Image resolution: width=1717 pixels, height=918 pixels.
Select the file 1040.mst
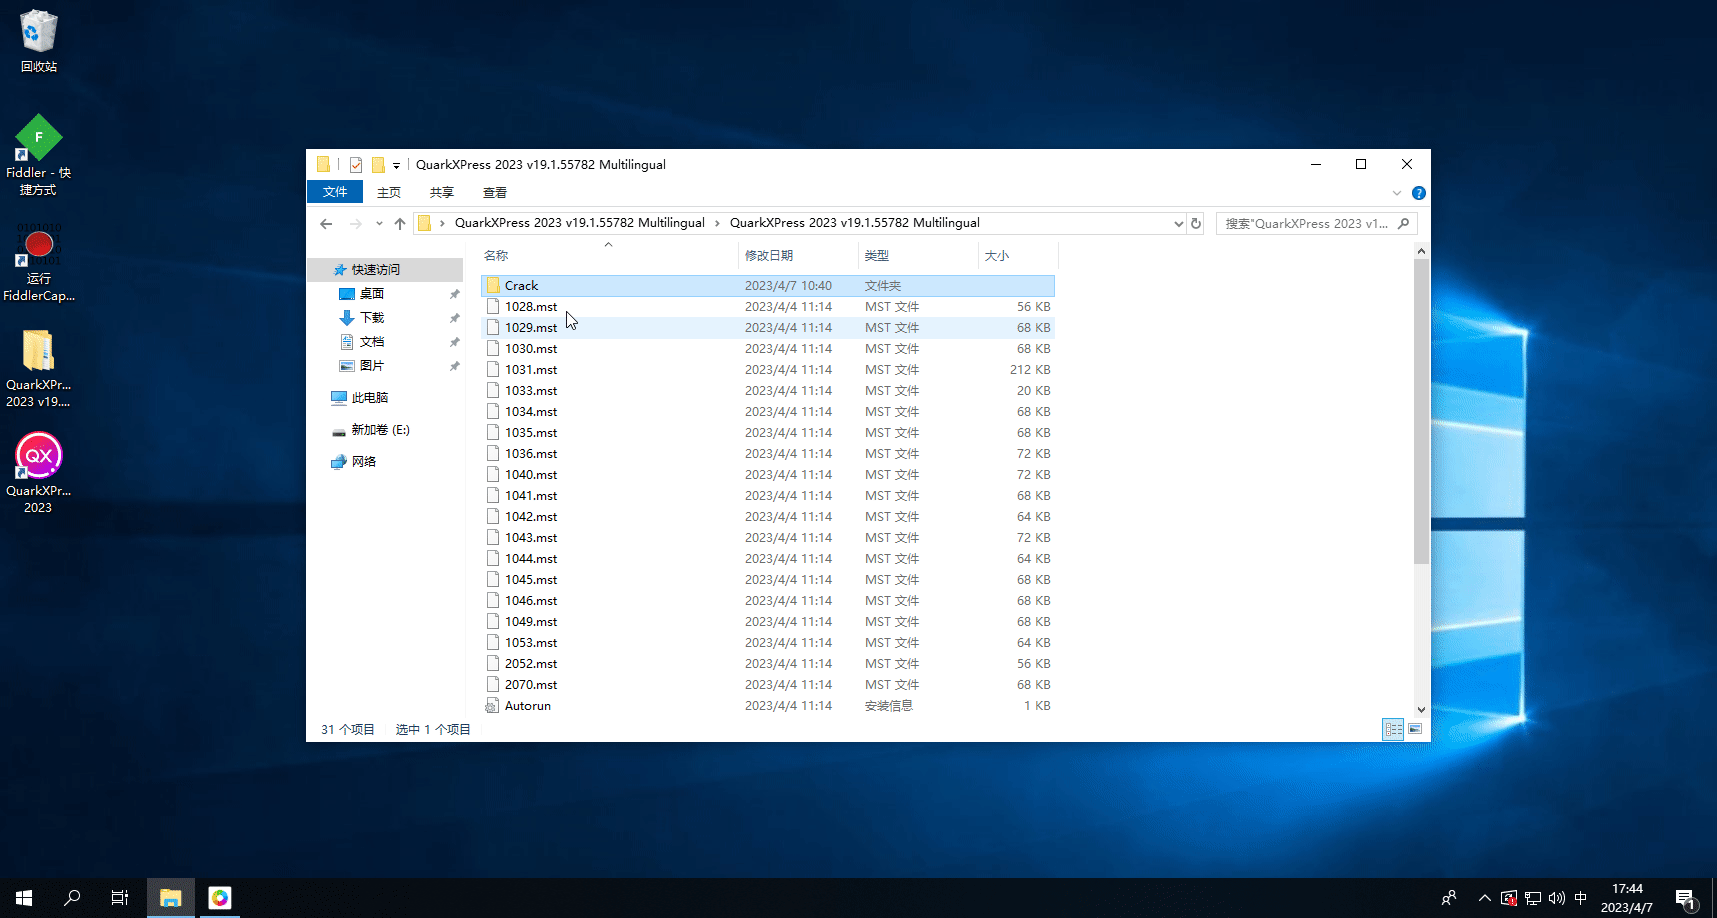pos(768,475)
